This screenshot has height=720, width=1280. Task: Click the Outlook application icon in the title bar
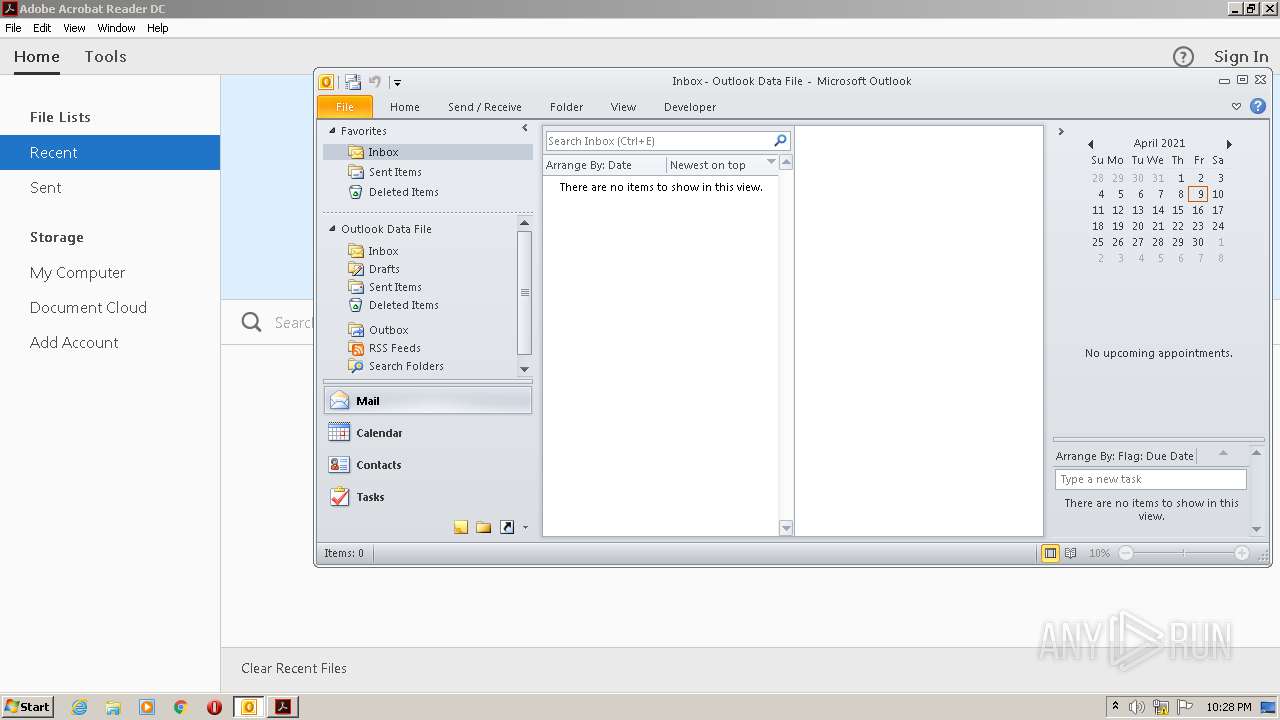326,82
